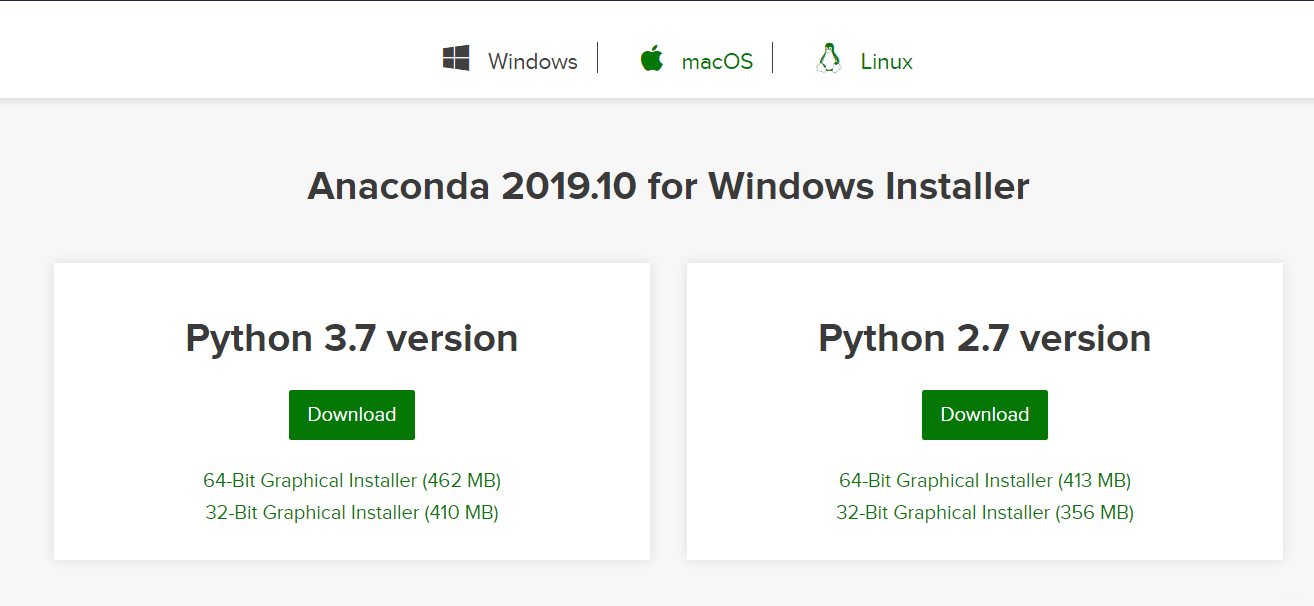Click 64-Bit Graphical Installer (413 MB) for Python 2.7

984,480
